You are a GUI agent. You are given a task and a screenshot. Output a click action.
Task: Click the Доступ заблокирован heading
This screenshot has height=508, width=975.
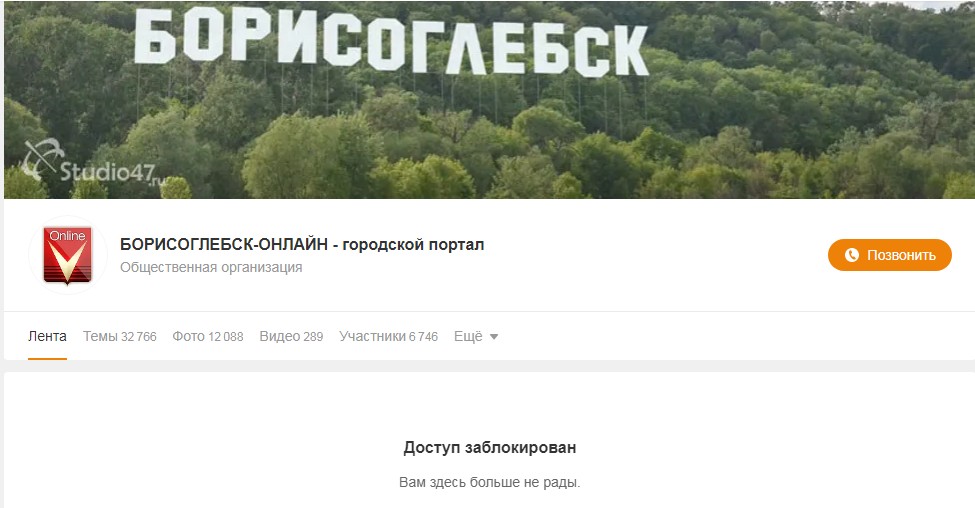click(490, 448)
